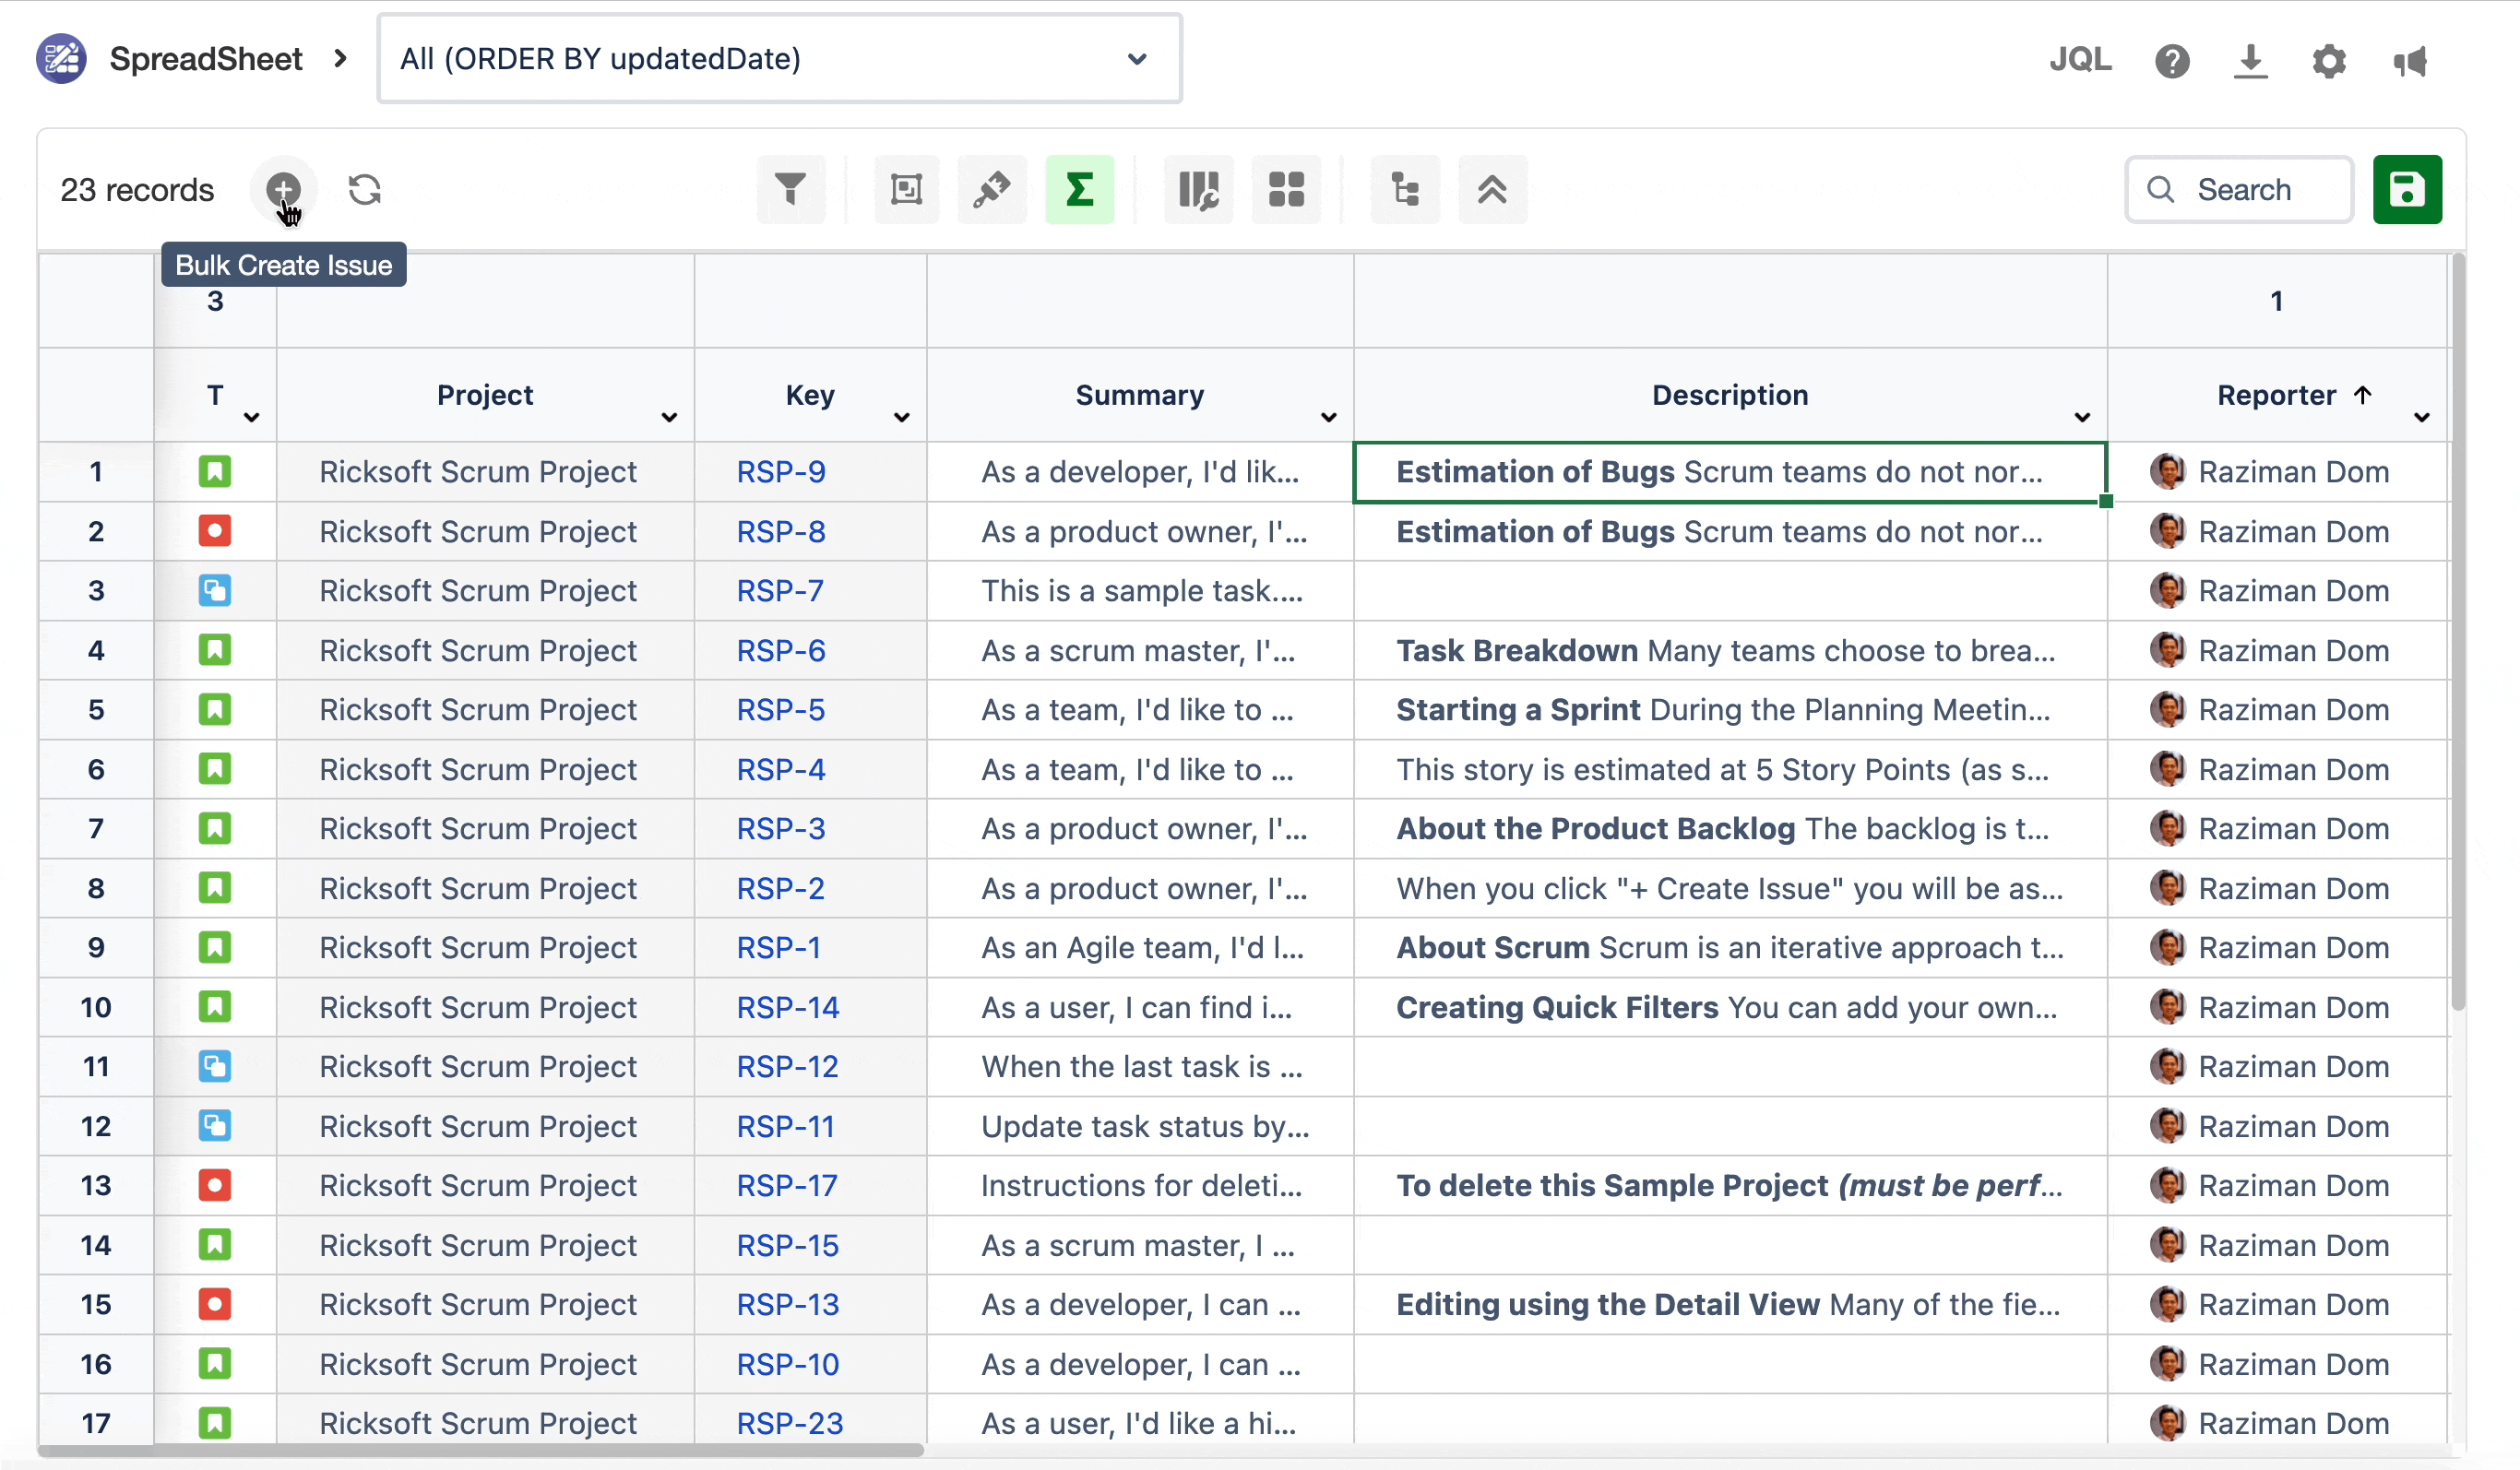2520x1470 pixels.
Task: Open the column settings icon with wrench
Action: (x=1199, y=189)
